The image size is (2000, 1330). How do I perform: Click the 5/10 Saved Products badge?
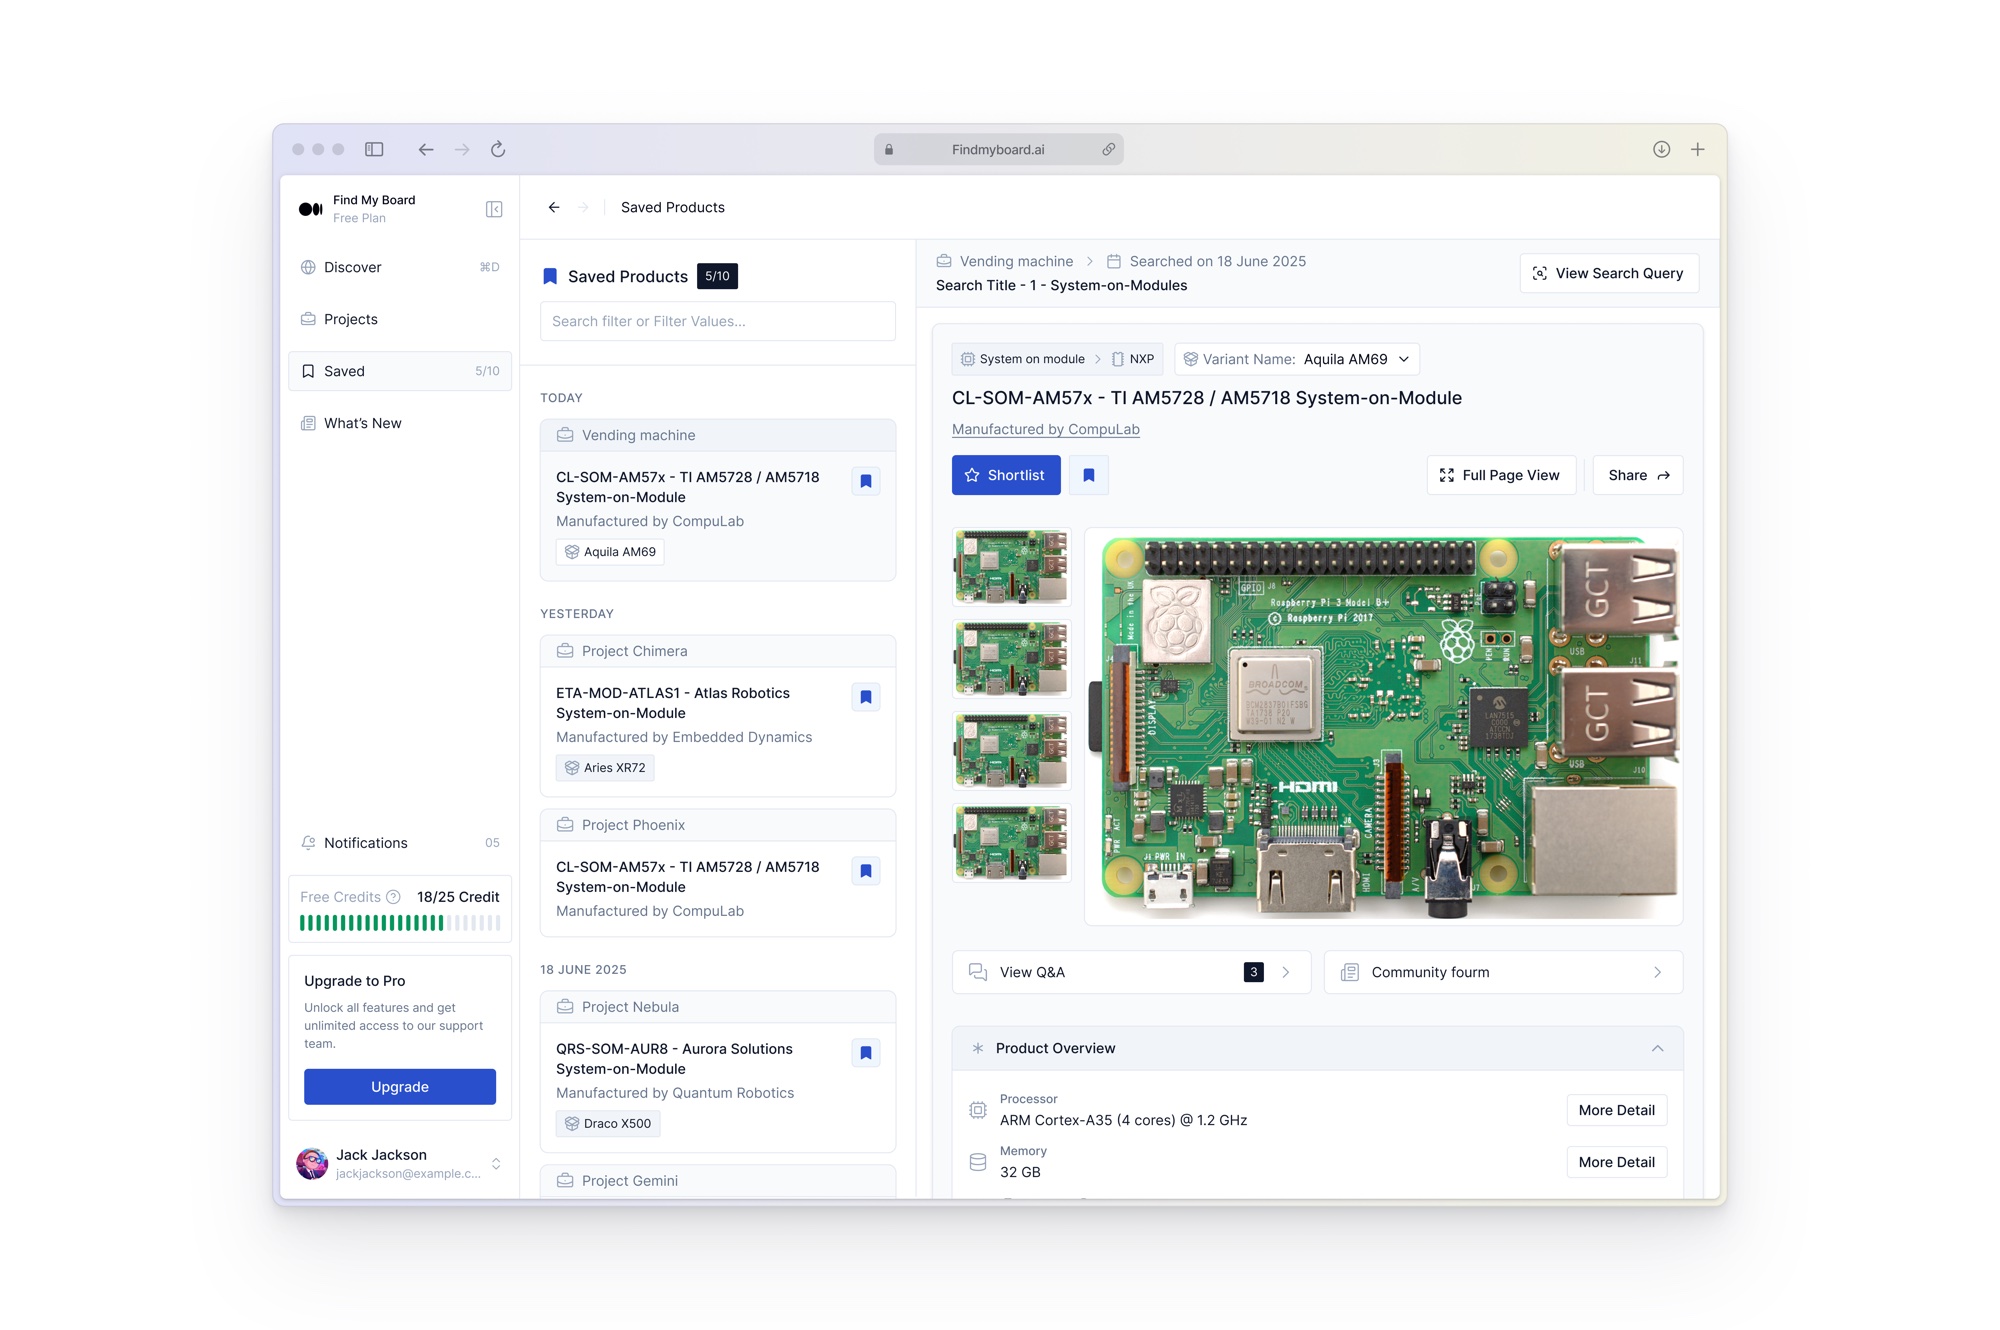tap(717, 276)
